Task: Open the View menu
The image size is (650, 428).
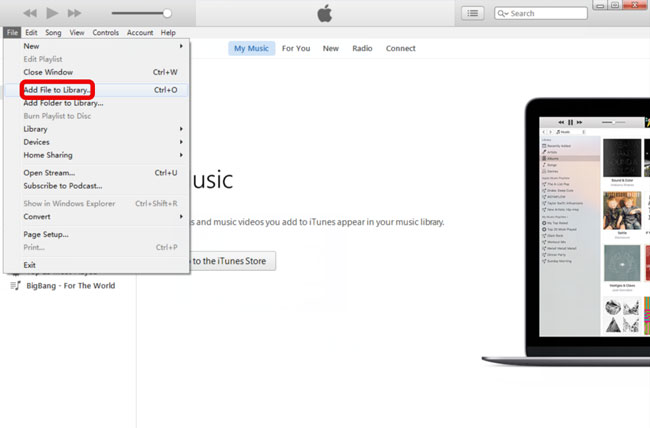Action: (77, 32)
